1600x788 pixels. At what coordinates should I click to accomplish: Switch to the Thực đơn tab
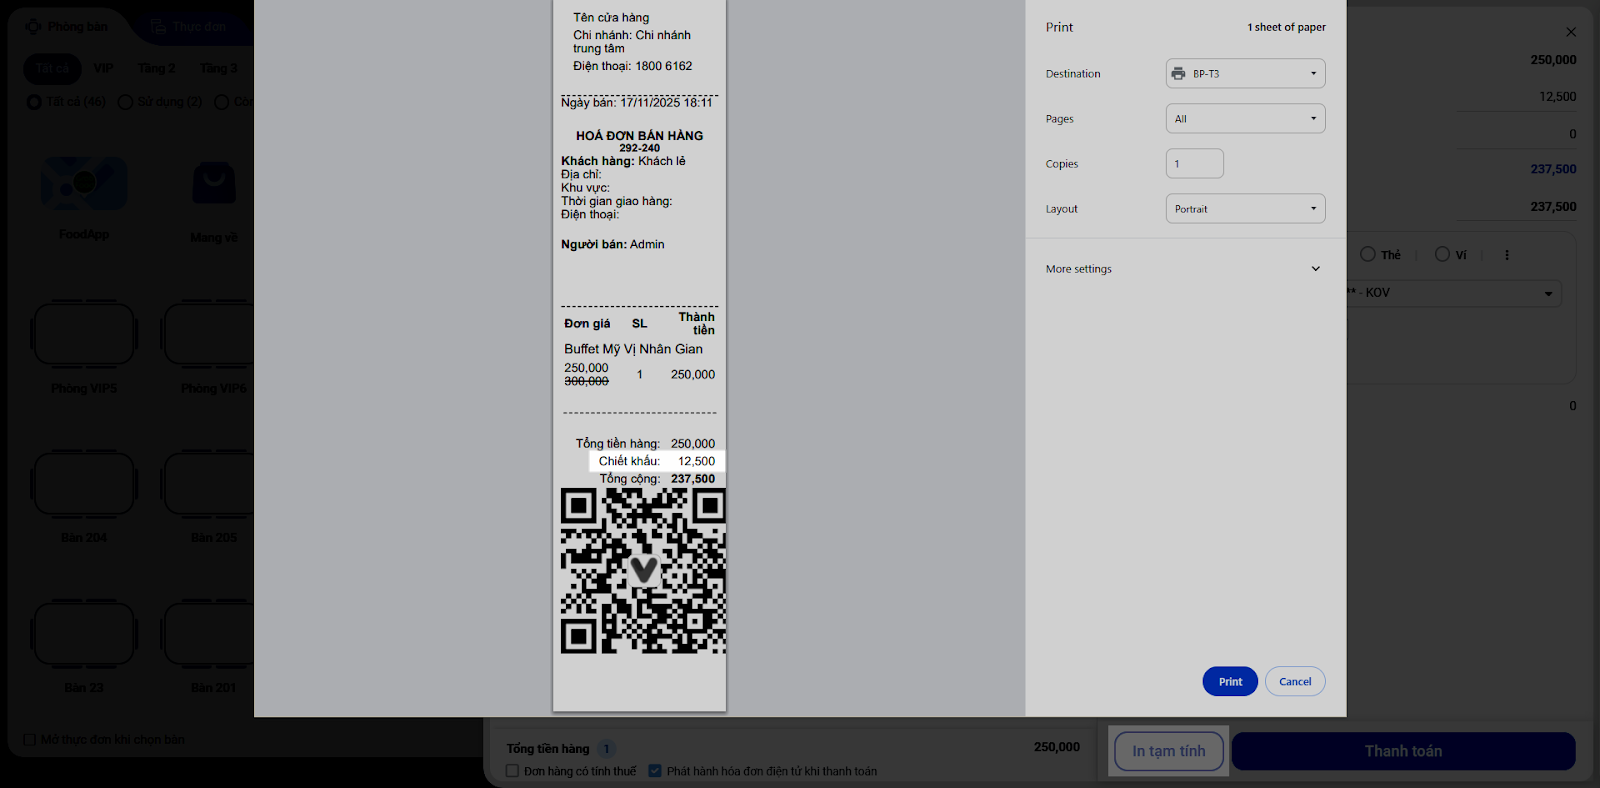[189, 27]
